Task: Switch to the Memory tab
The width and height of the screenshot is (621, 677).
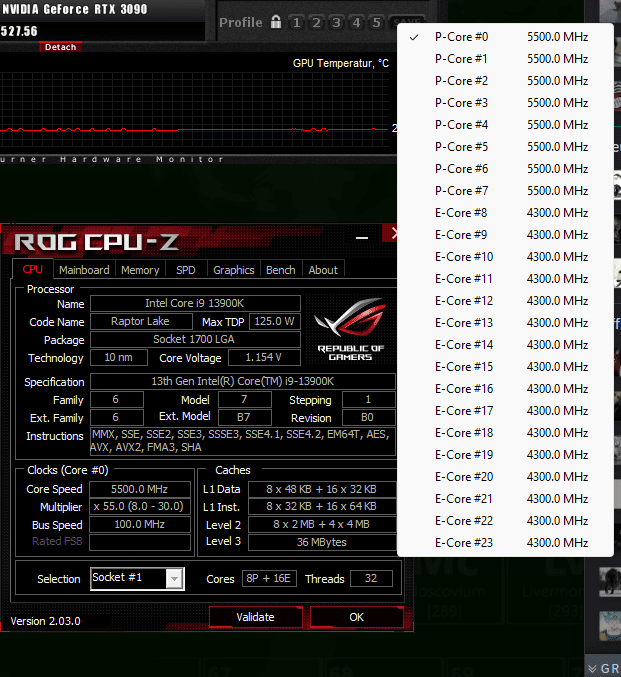Action: point(140,270)
